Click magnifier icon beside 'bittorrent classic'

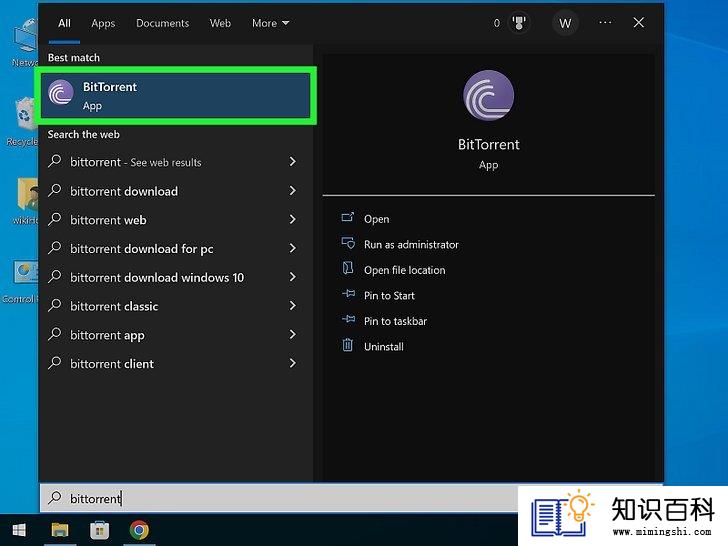coord(55,306)
